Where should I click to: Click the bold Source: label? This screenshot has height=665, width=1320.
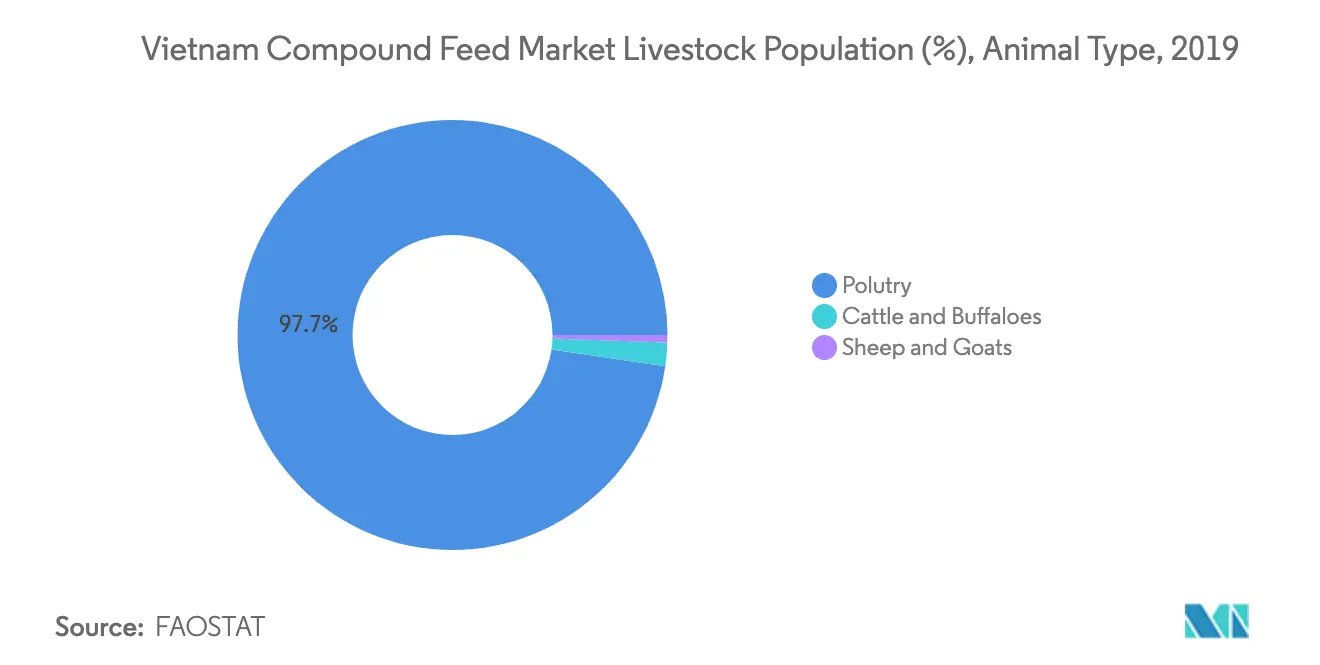coord(100,627)
